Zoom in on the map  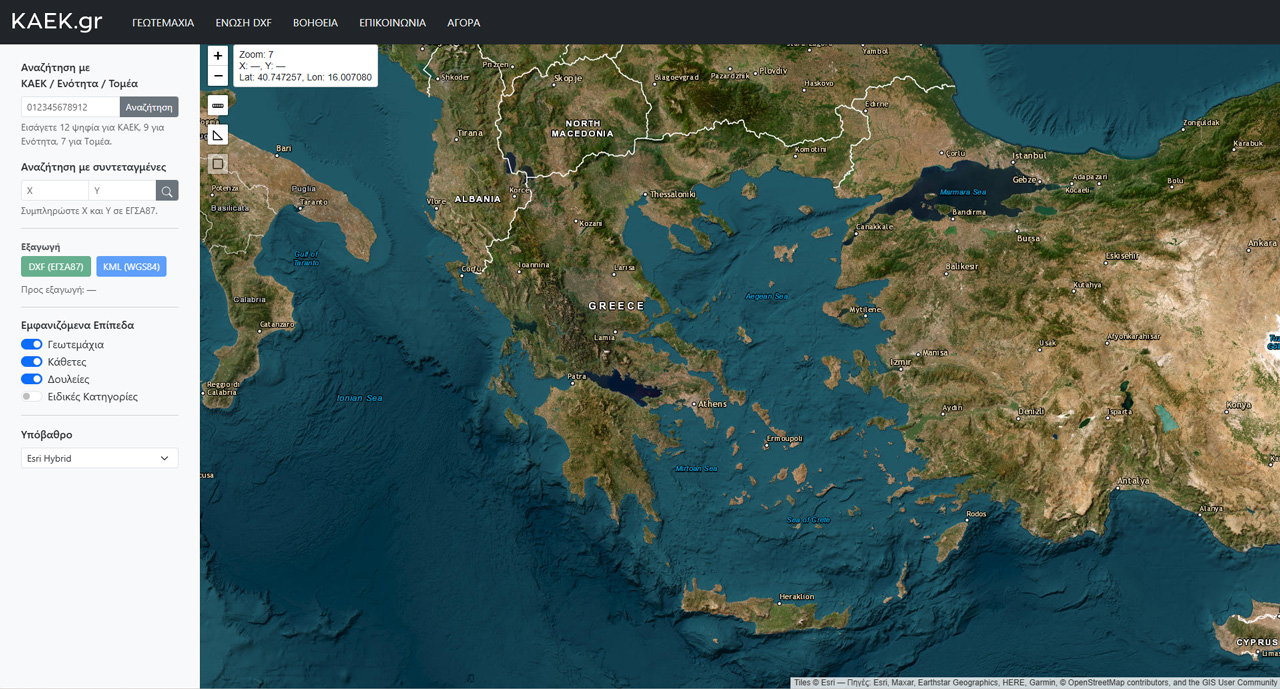[x=218, y=55]
